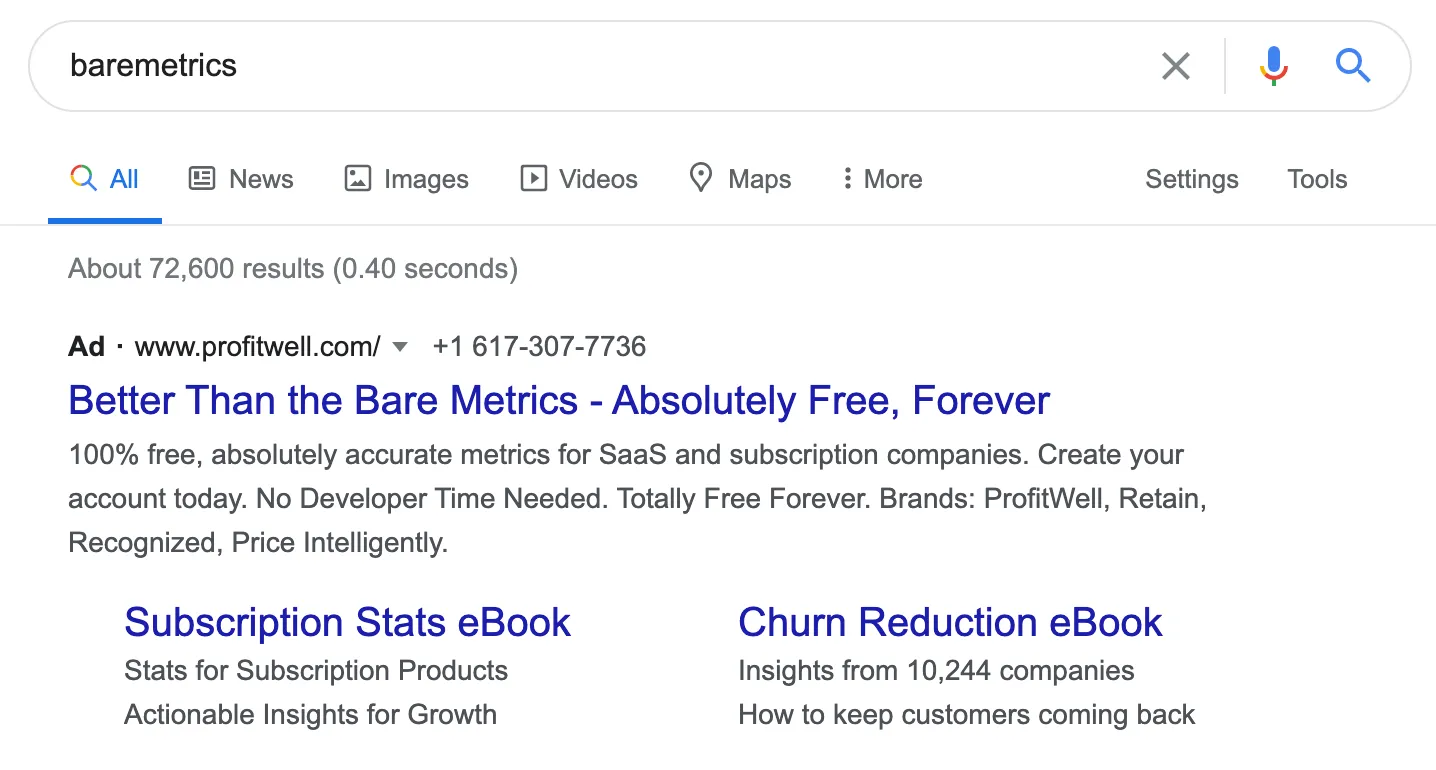Switch to the News tab

click(x=261, y=178)
